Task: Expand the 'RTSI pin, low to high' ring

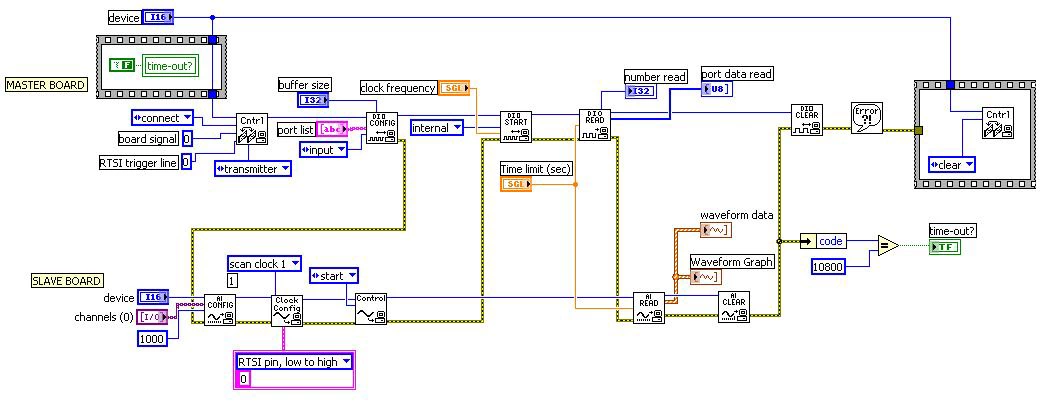Action: coord(294,361)
